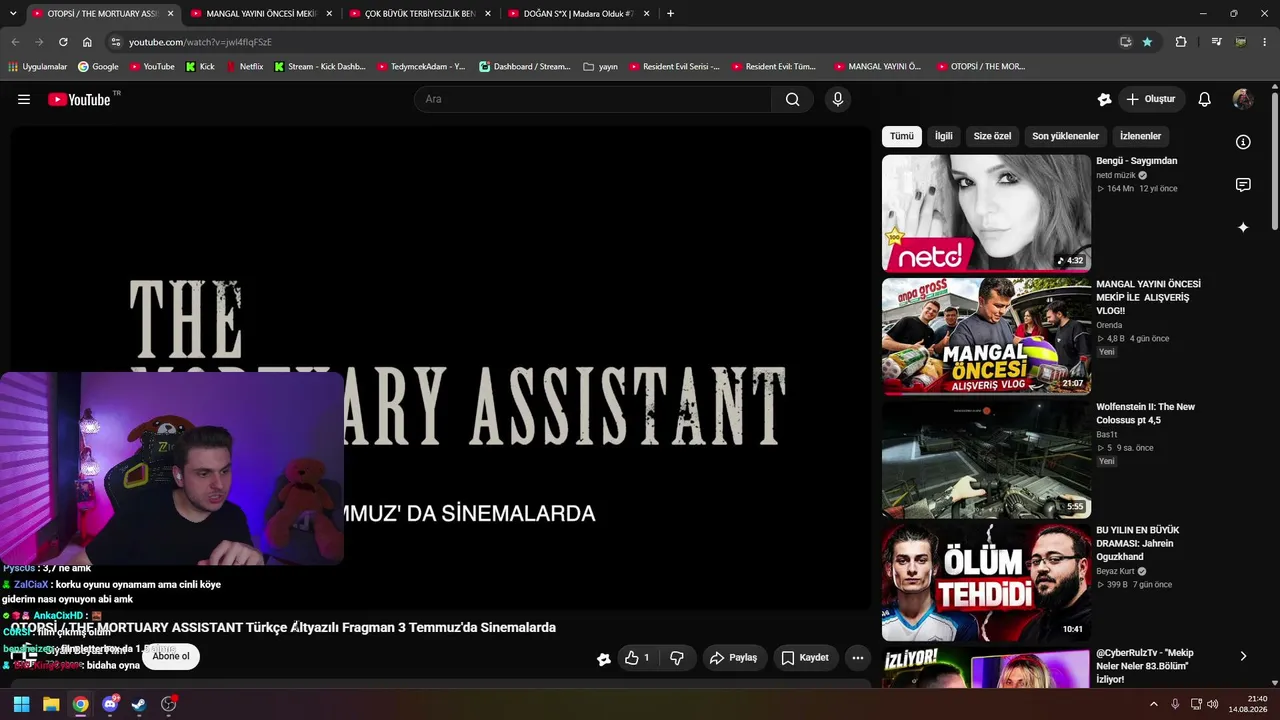This screenshot has height=720, width=1280.
Task: Open the BU YILIN EN BÜYÜK DRAMASI title
Action: pos(1140,543)
